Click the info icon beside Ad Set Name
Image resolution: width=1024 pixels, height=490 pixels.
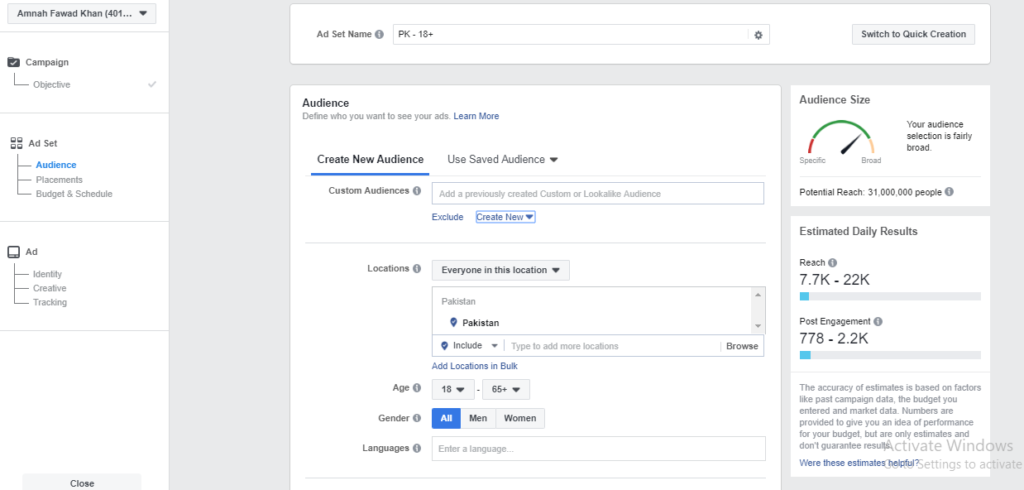379,35
